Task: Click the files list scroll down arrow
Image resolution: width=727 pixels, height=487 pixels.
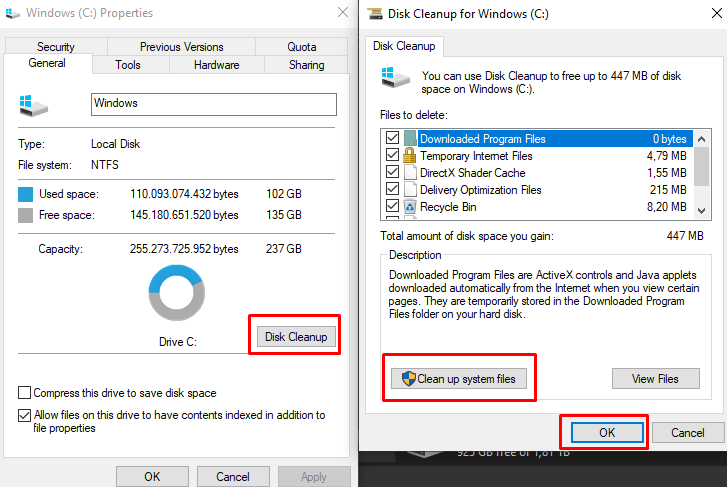Action: click(701, 211)
